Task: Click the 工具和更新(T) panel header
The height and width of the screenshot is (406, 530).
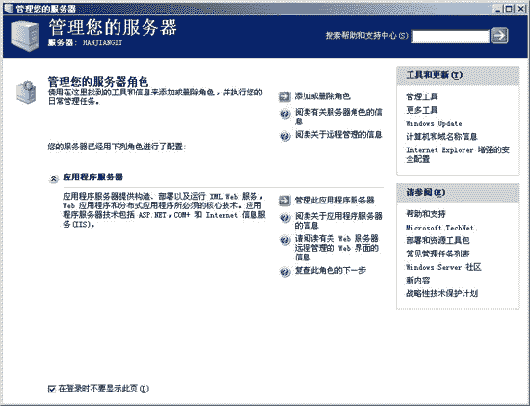Action: [x=458, y=75]
